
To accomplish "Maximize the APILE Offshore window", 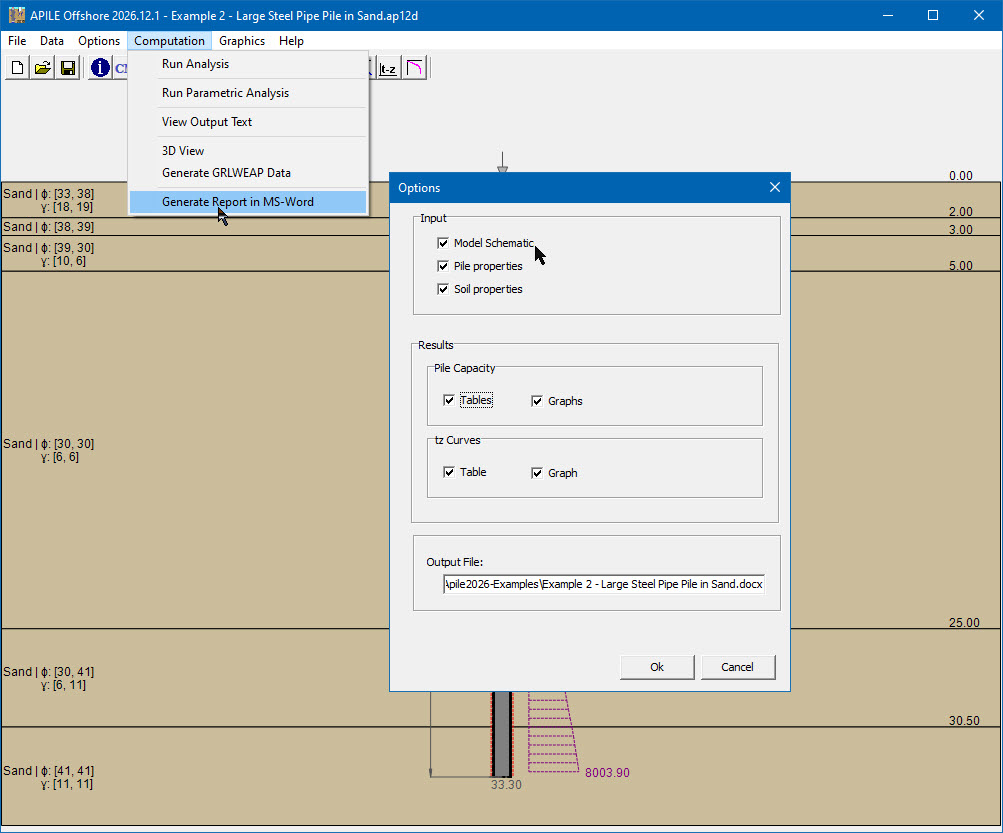I will tap(933, 15).
